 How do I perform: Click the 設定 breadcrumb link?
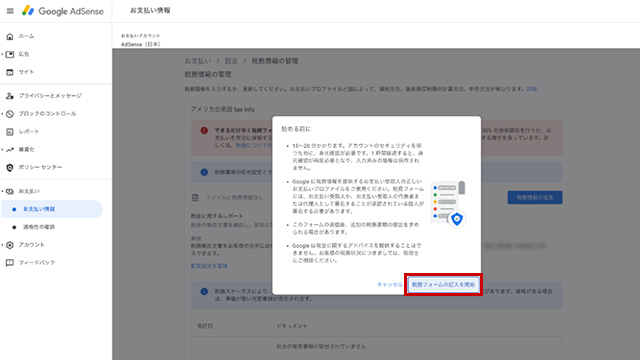(231, 61)
